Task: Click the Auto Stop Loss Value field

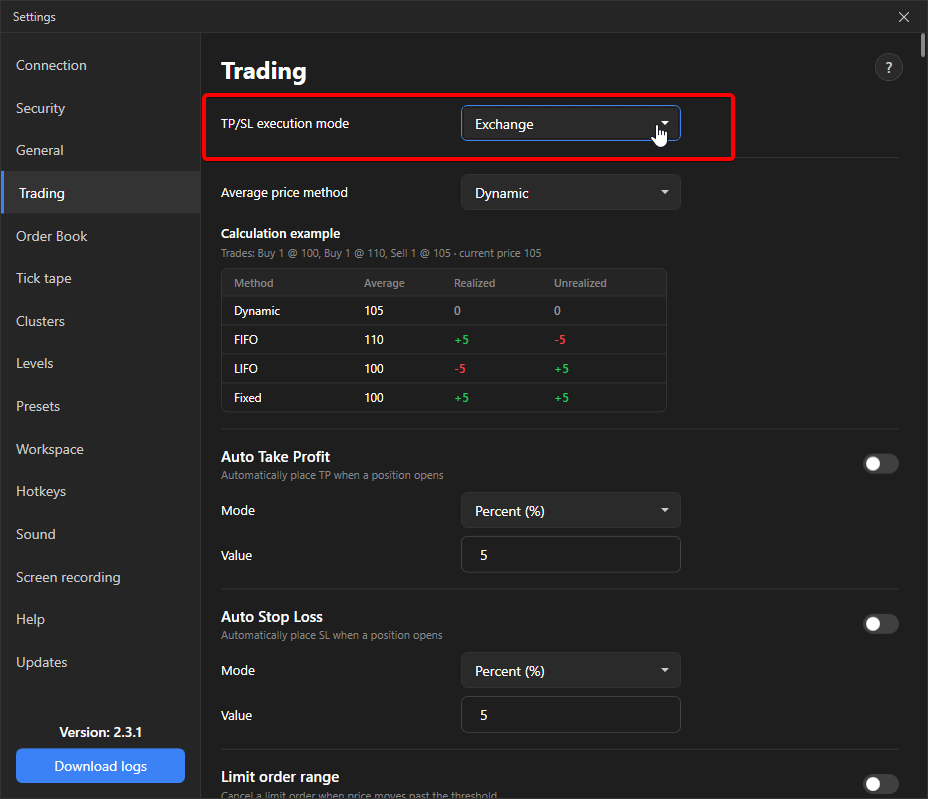Action: pyautogui.click(x=571, y=715)
